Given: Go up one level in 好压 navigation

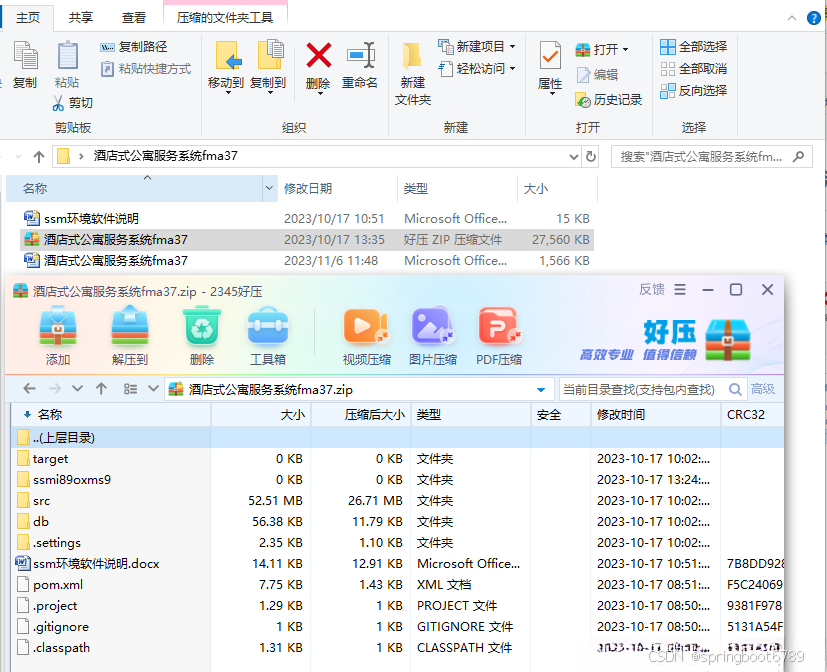Looking at the screenshot, I should [101, 389].
